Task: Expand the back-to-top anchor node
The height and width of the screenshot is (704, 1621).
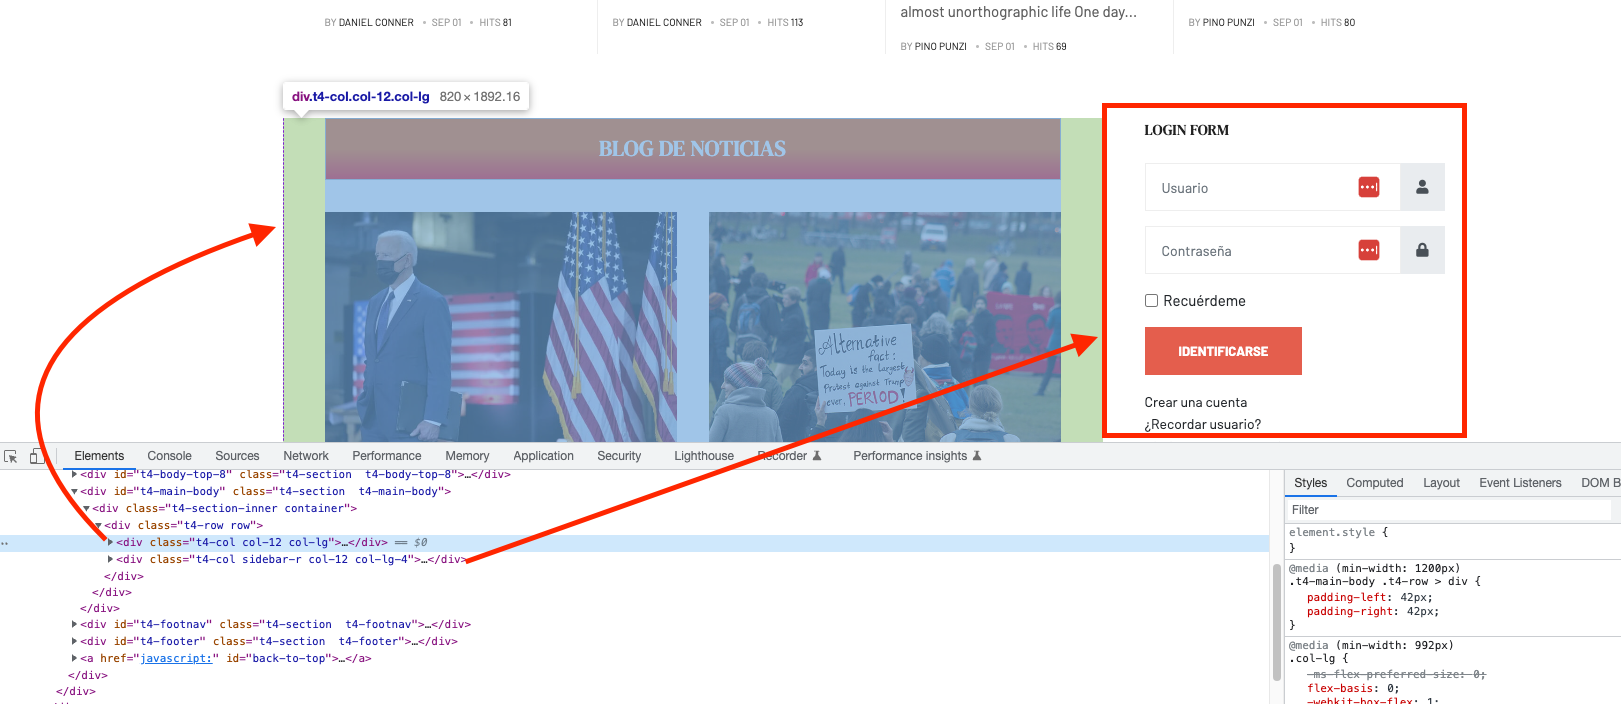Action: [x=74, y=658]
